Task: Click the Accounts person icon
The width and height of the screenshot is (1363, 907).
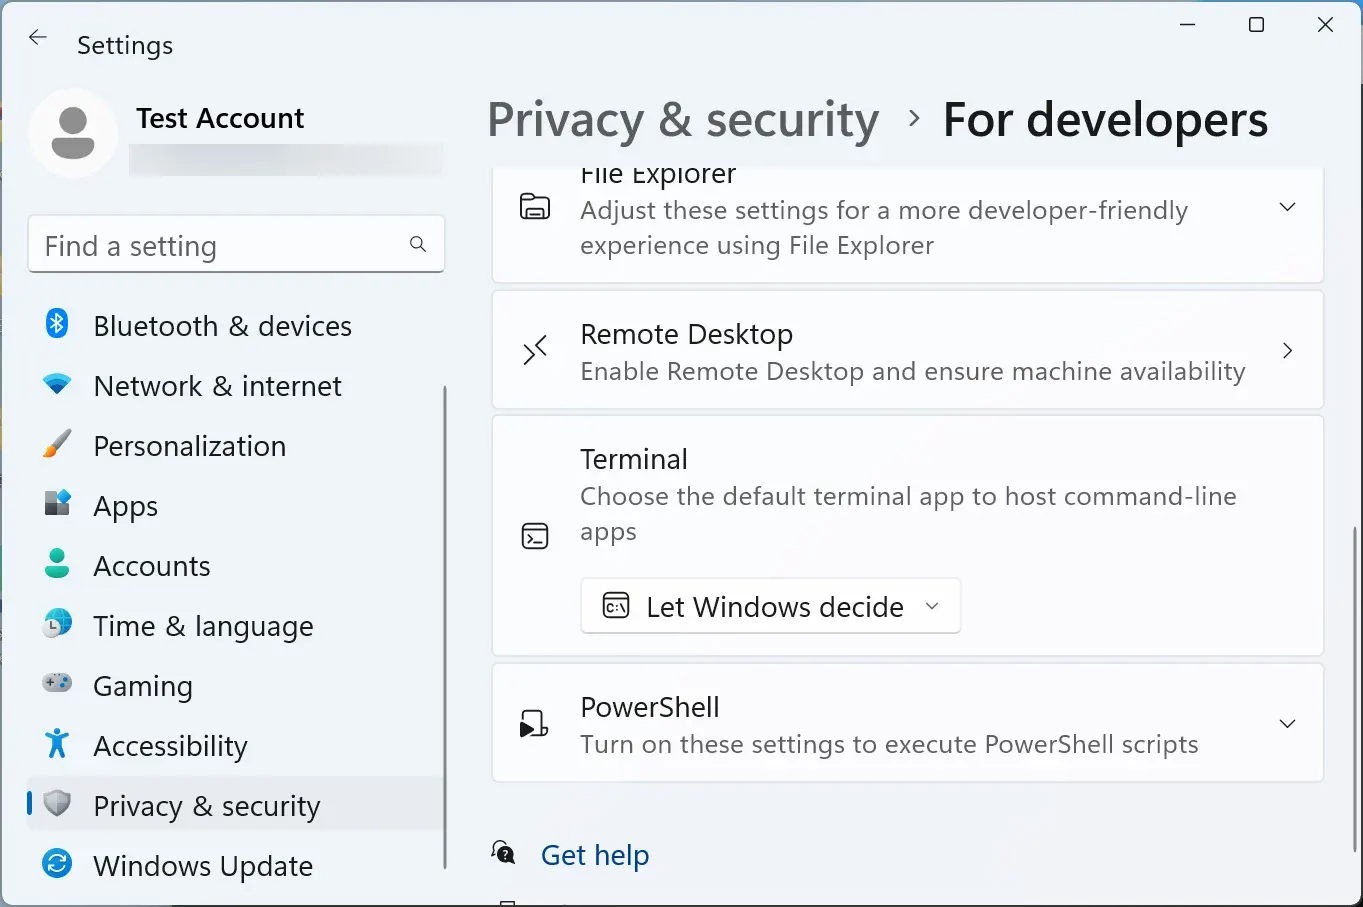Action: point(57,563)
